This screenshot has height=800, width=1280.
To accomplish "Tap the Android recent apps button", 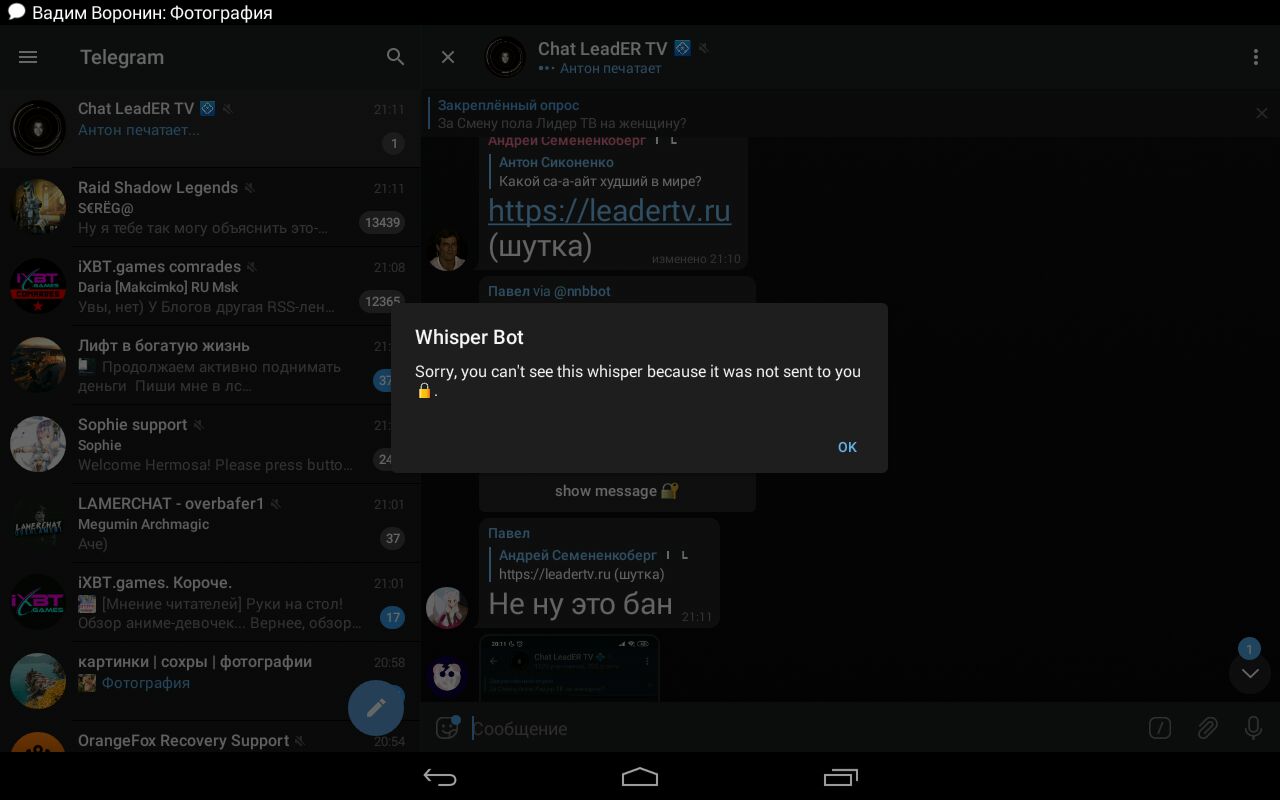I will coord(841,777).
